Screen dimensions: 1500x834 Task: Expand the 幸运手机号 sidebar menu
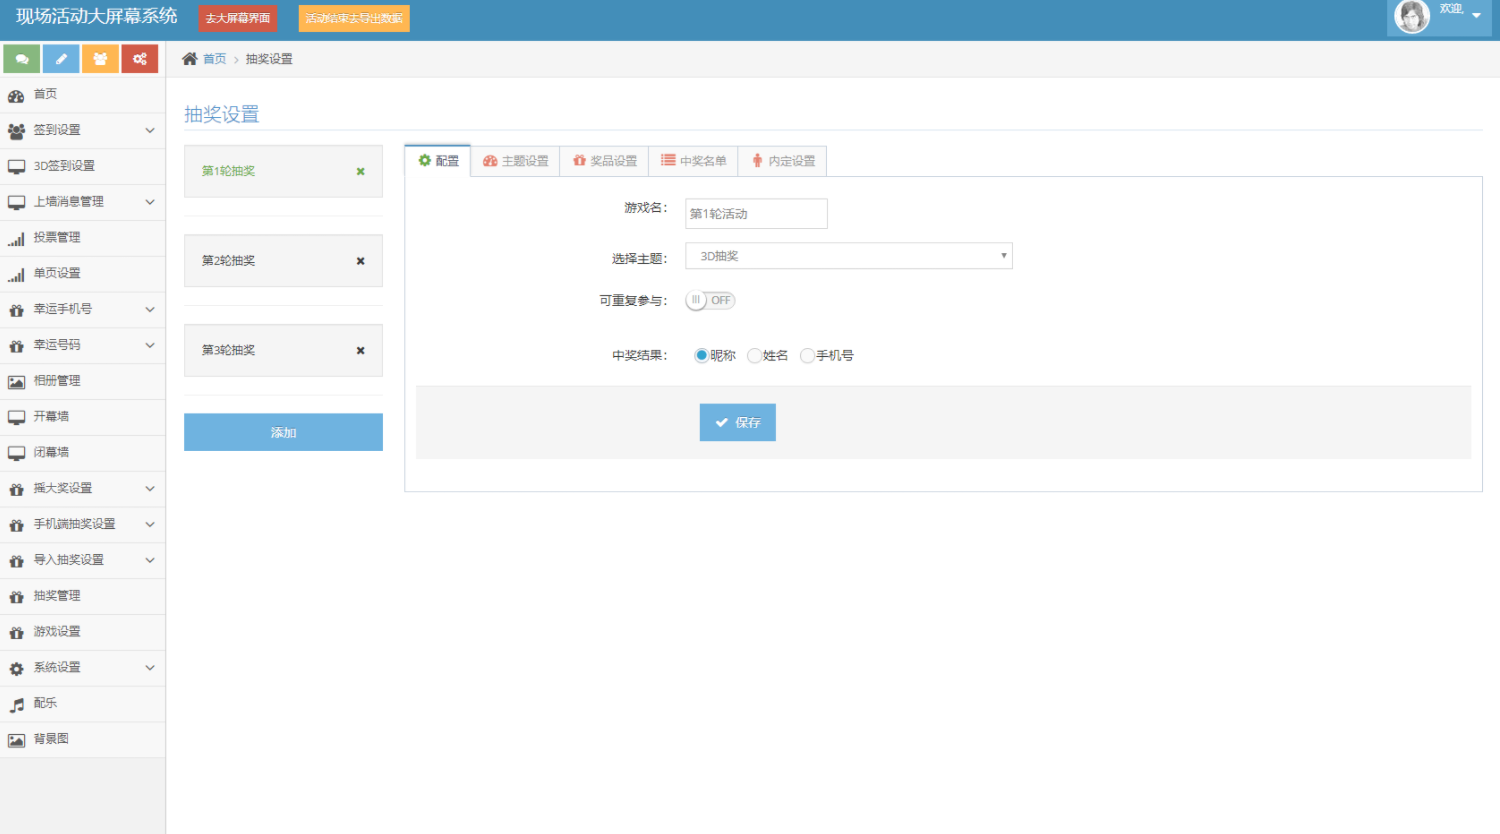(82, 309)
